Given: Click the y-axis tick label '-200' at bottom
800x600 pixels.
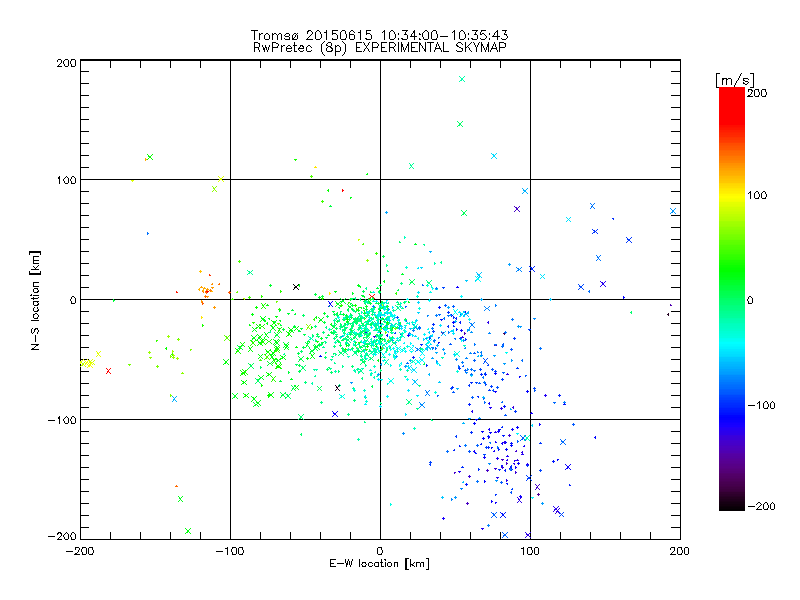Looking at the screenshot, I should click(x=62, y=536).
